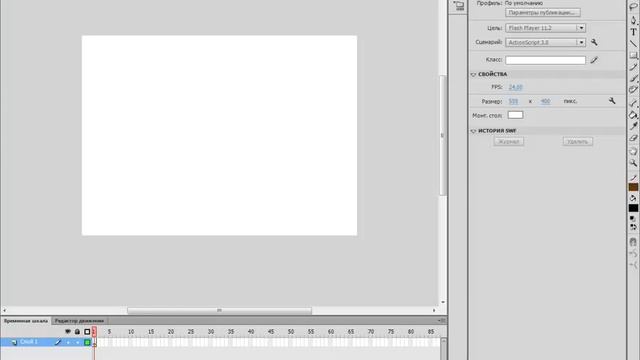This screenshot has width=640, height=360.
Task: Select the Rectangle tool
Action: pos(633,55)
